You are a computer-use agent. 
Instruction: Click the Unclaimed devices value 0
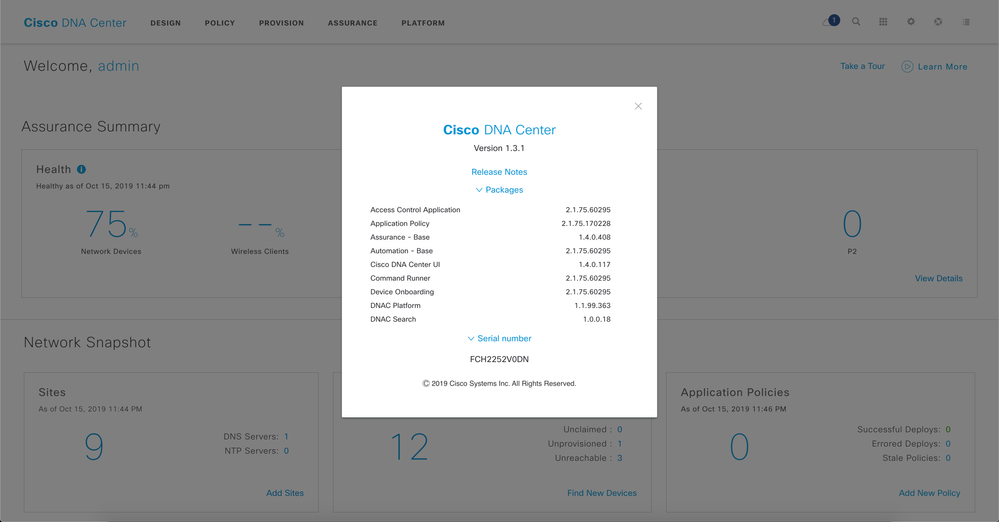coord(619,430)
